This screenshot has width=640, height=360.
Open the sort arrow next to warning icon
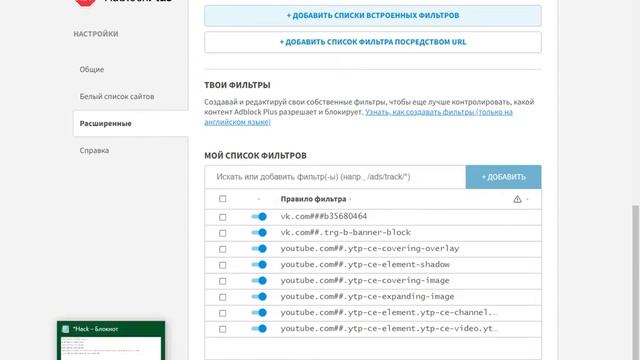(x=527, y=199)
